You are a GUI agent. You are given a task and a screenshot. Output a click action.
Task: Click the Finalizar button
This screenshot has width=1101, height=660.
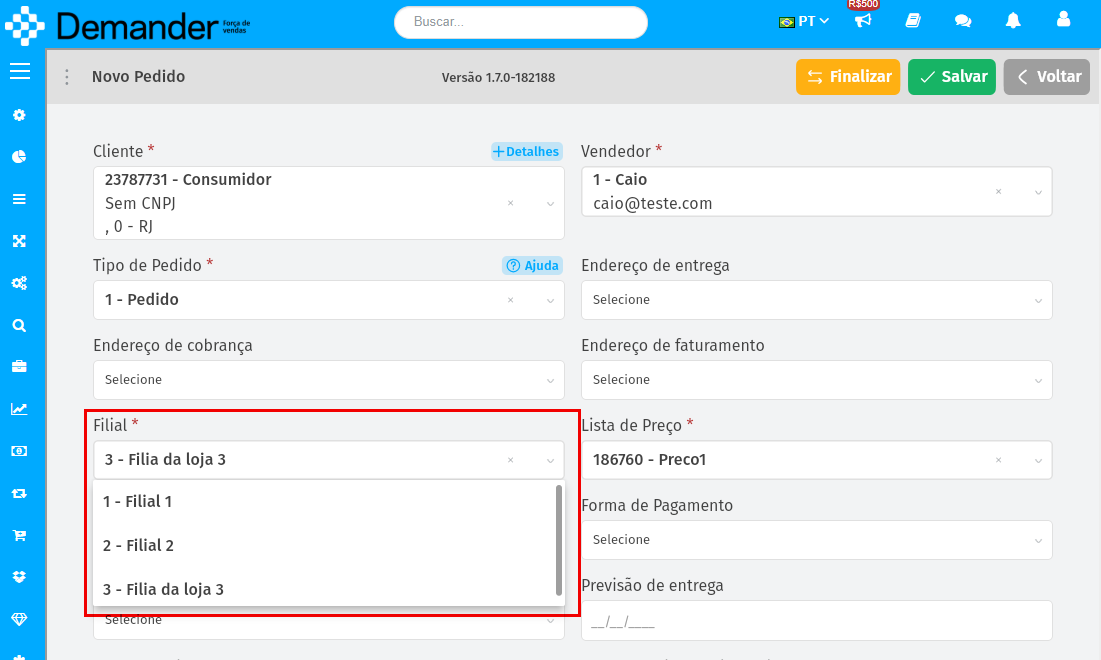[848, 77]
